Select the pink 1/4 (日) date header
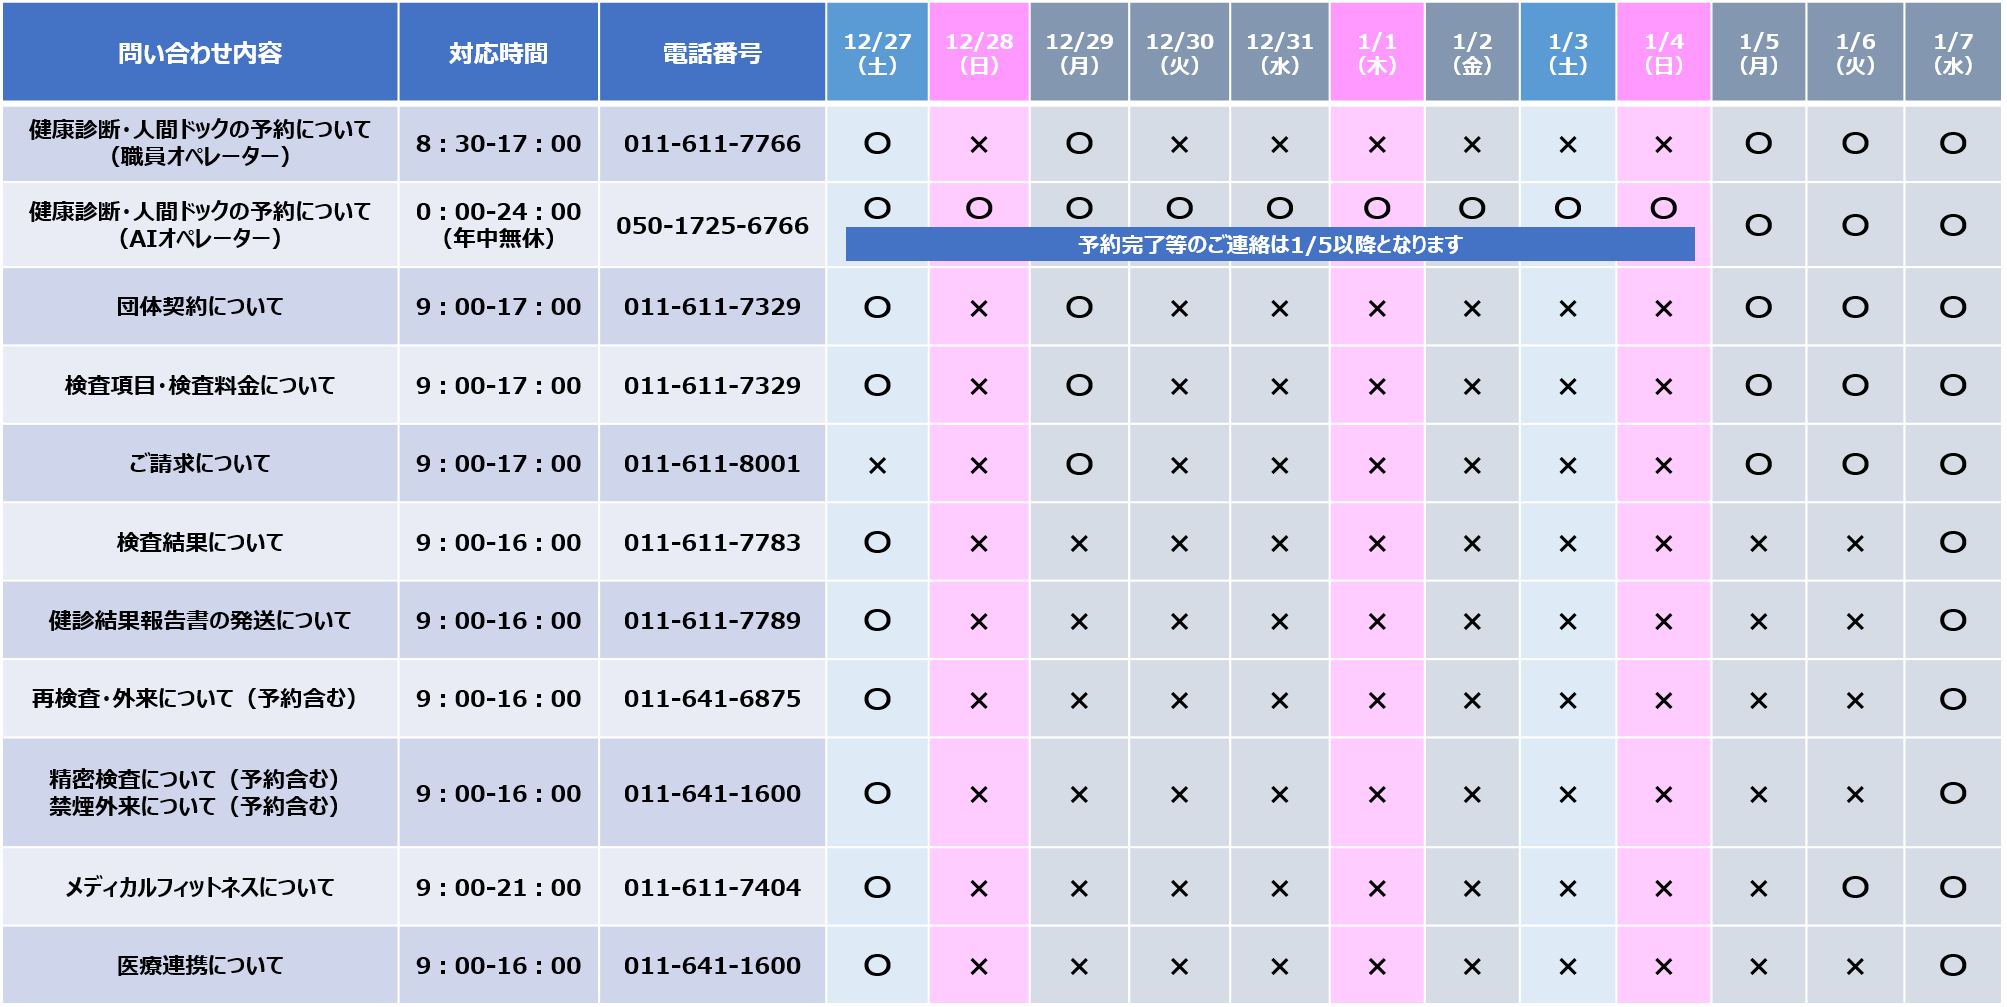The image size is (2007, 1007). [x=1663, y=53]
